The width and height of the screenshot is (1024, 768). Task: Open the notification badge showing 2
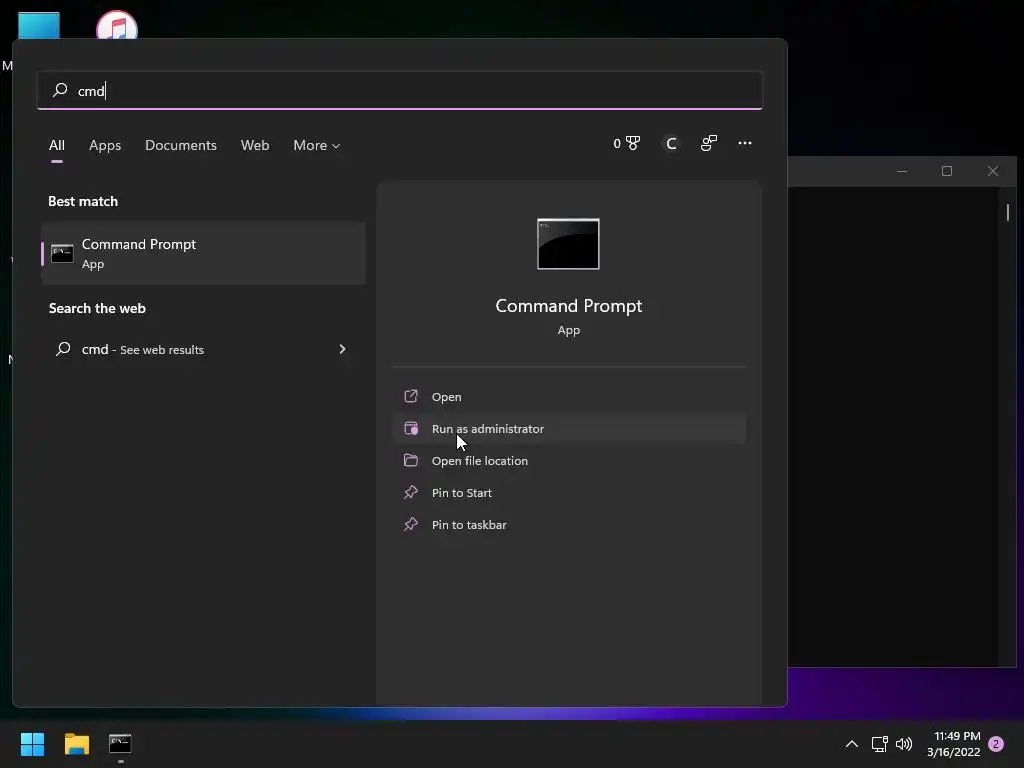996,744
